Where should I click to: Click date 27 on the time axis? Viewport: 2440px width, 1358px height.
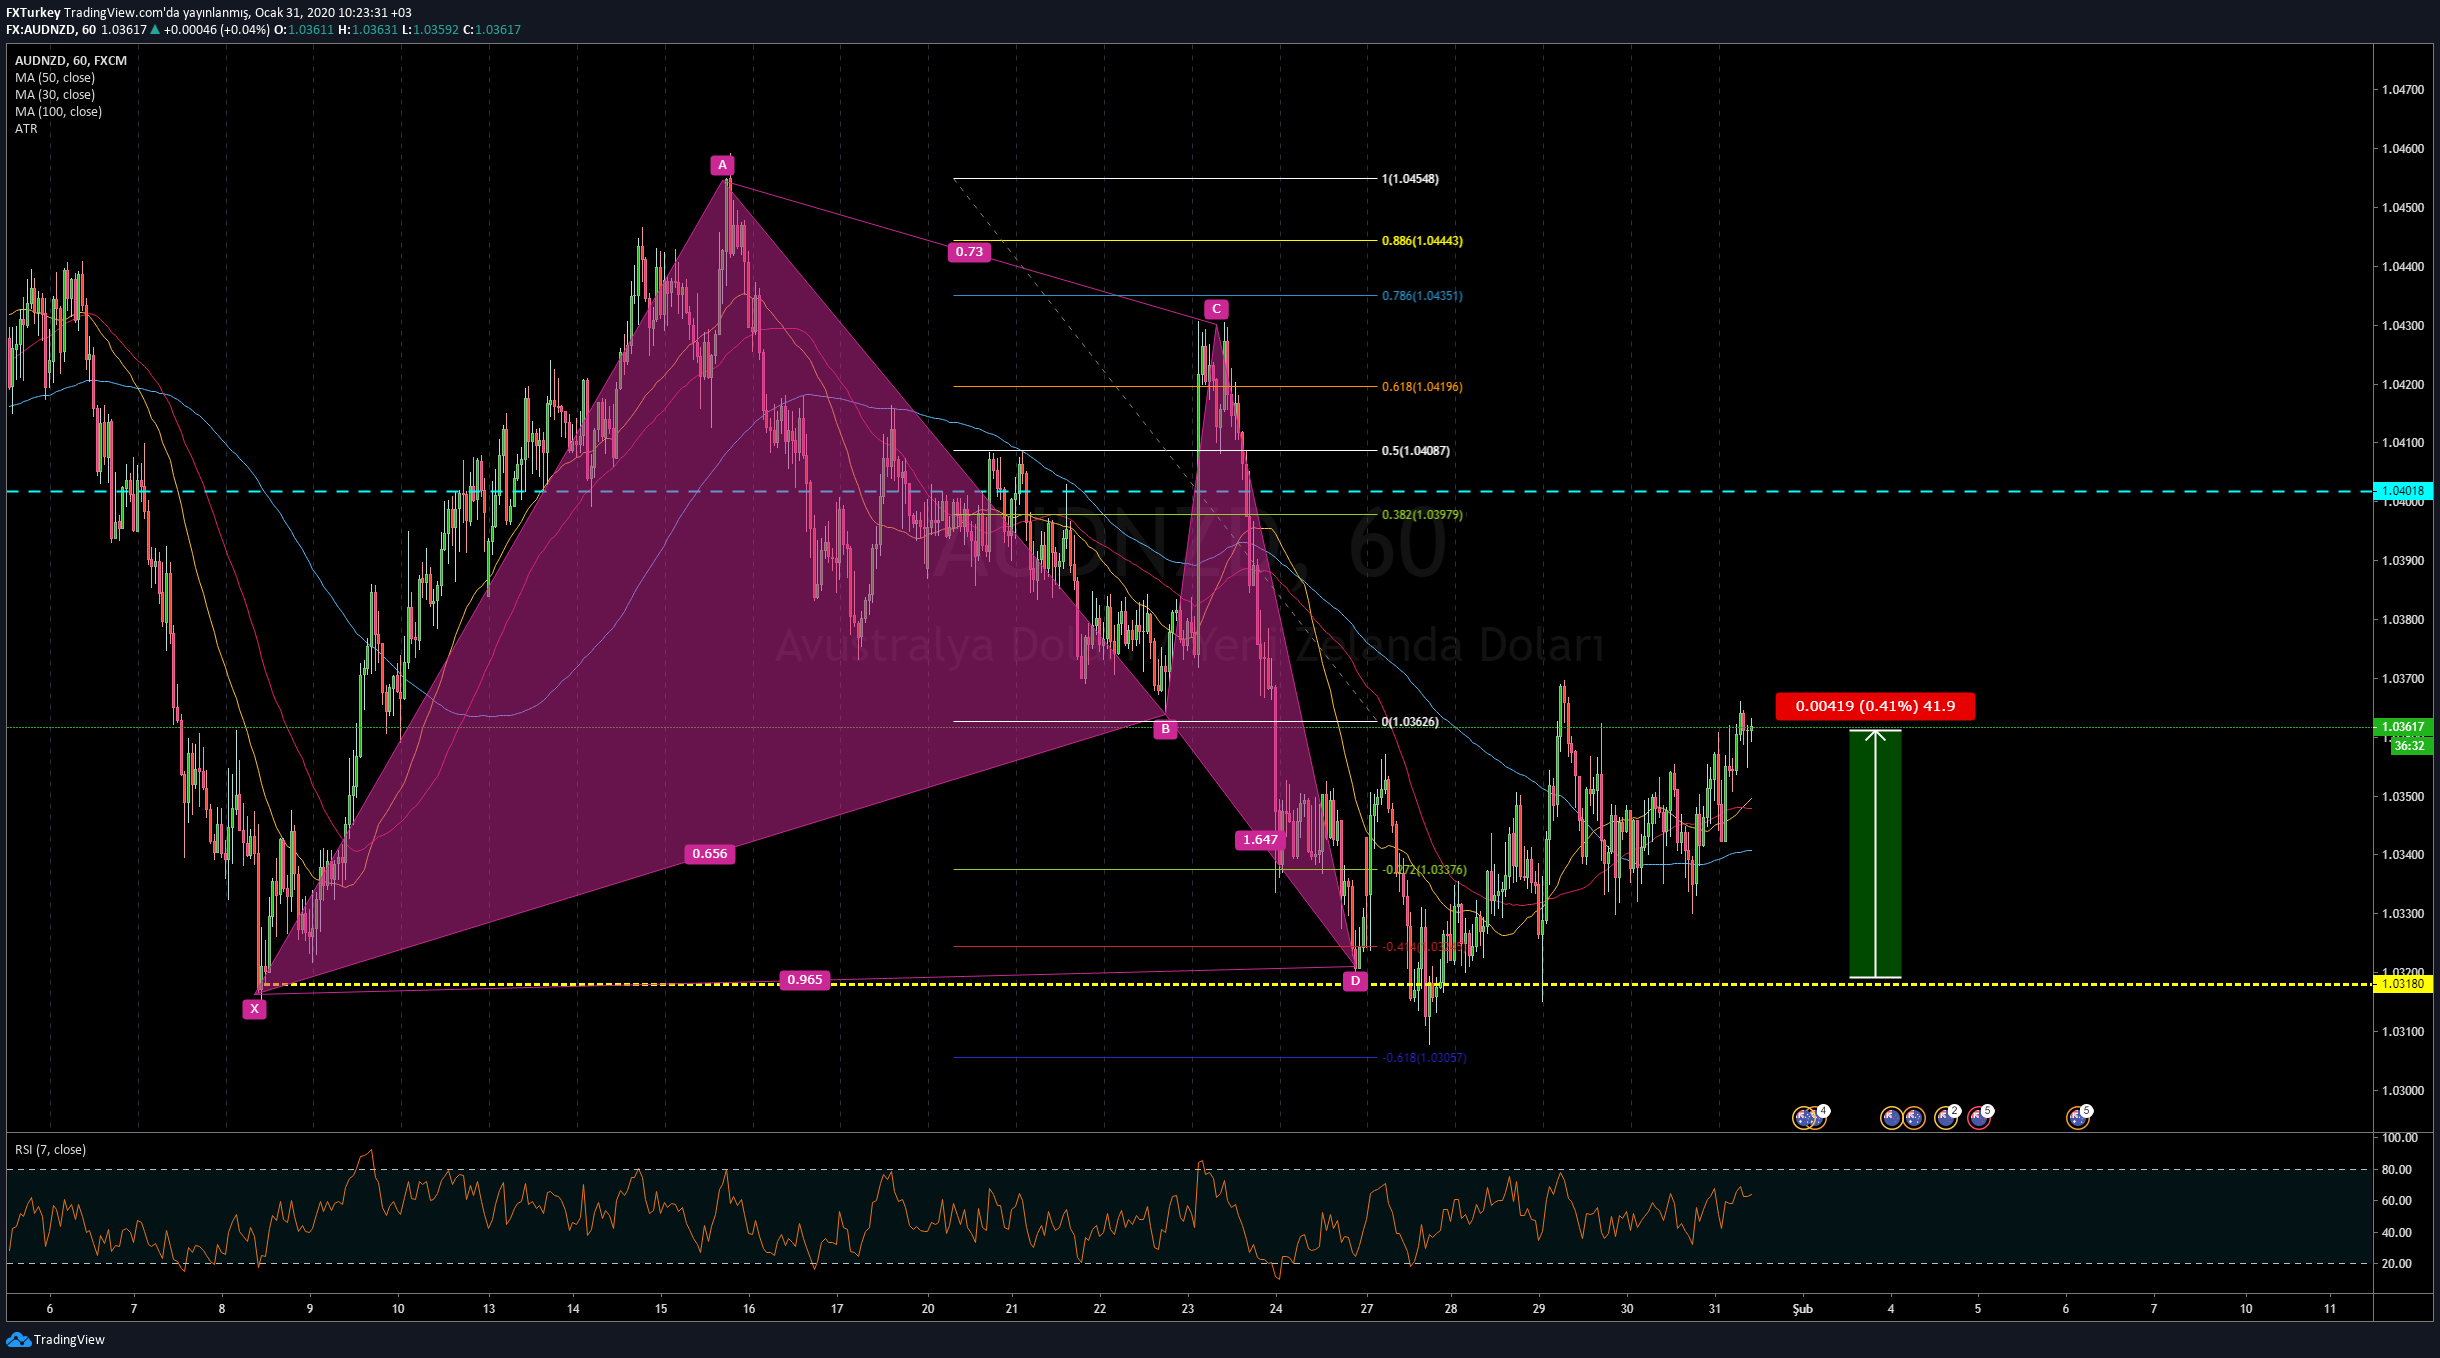pyautogui.click(x=1367, y=1309)
